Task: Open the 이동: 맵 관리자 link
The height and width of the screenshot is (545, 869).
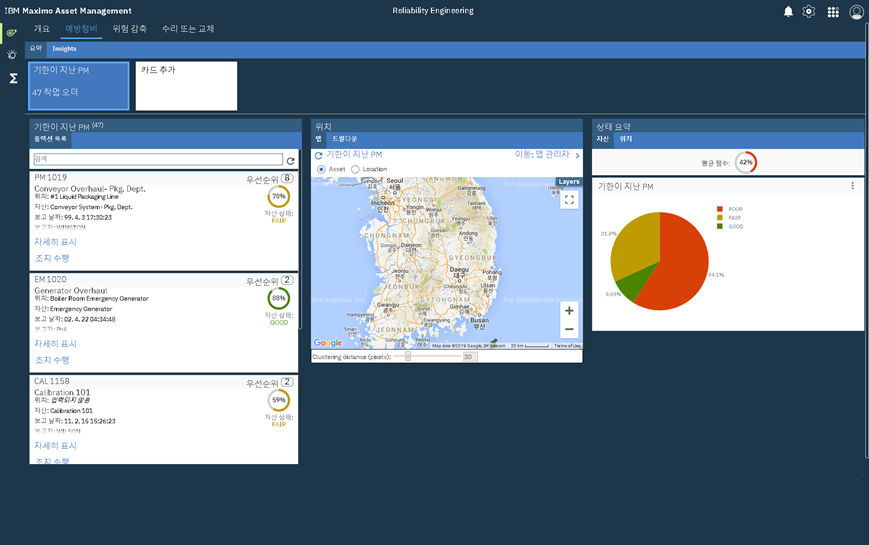Action: pos(542,155)
